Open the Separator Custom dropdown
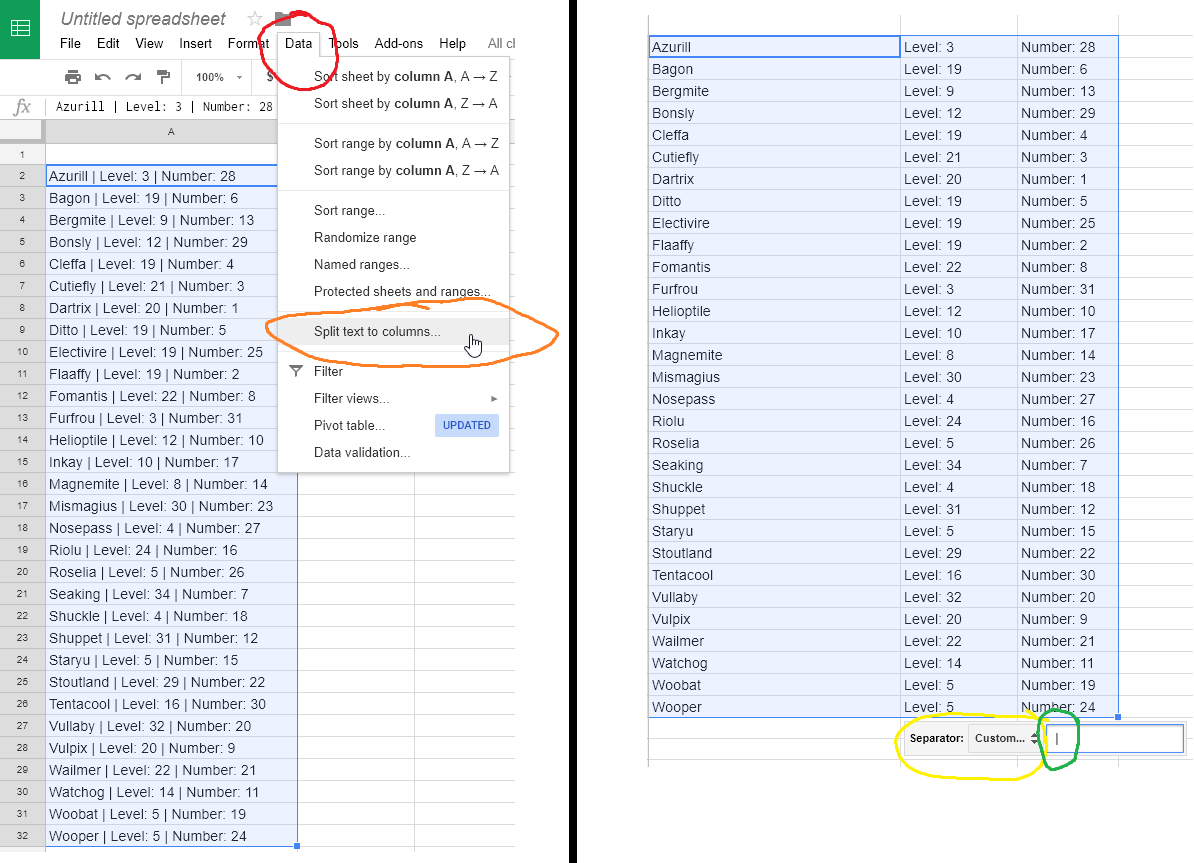 pos(1005,738)
